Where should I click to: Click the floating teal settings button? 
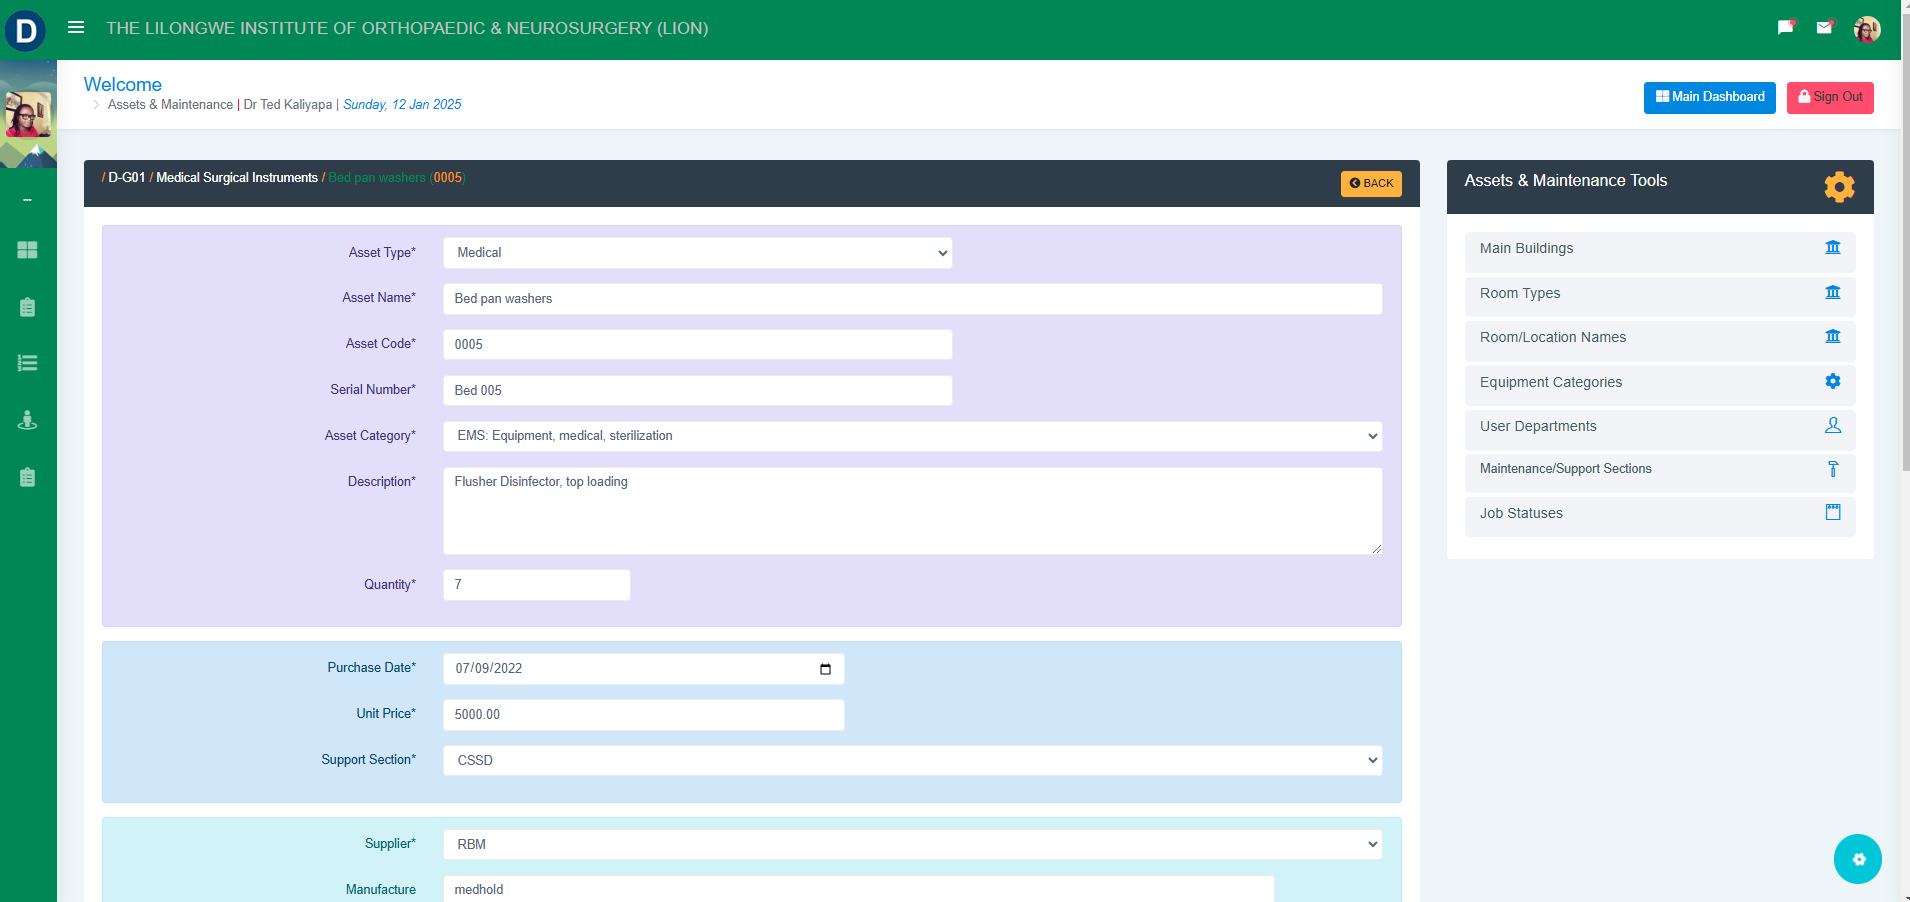point(1857,859)
